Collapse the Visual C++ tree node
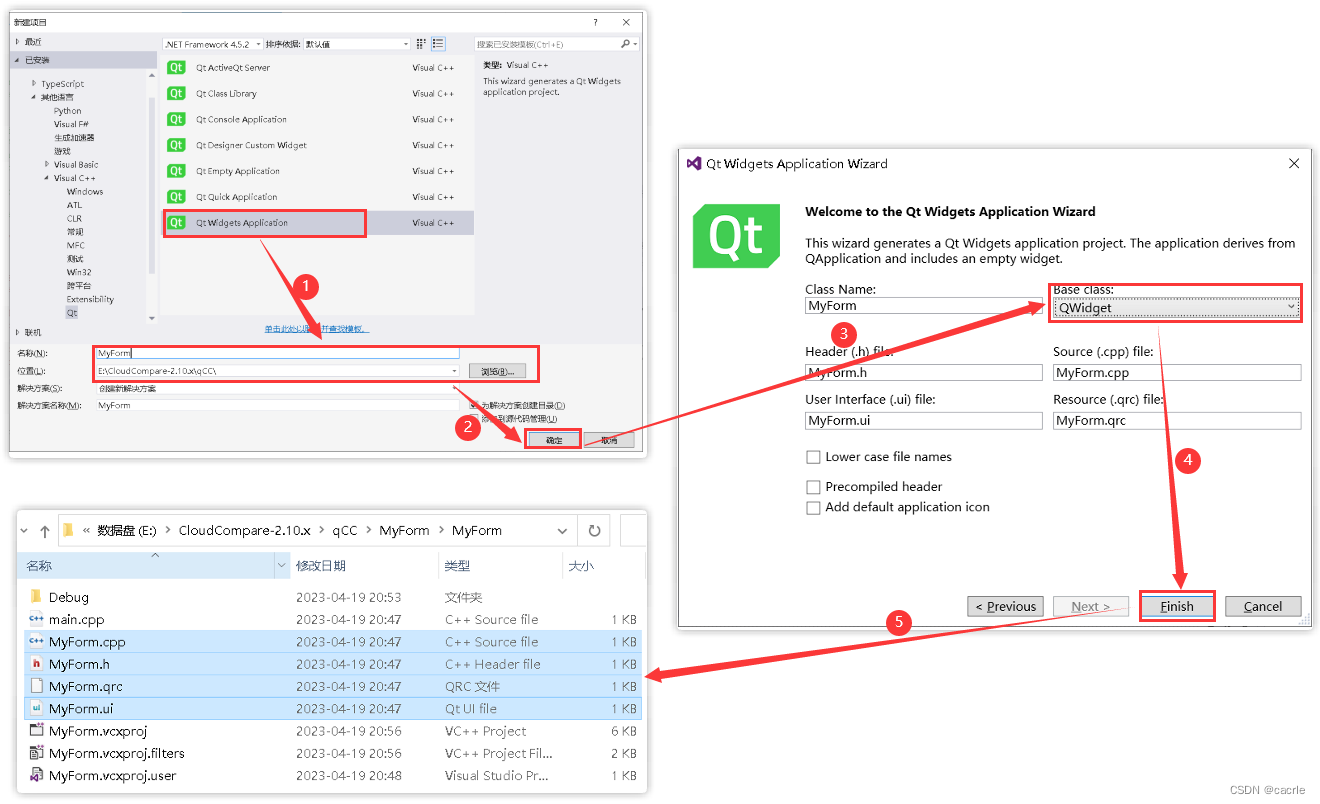This screenshot has height=804, width=1320. 46,178
